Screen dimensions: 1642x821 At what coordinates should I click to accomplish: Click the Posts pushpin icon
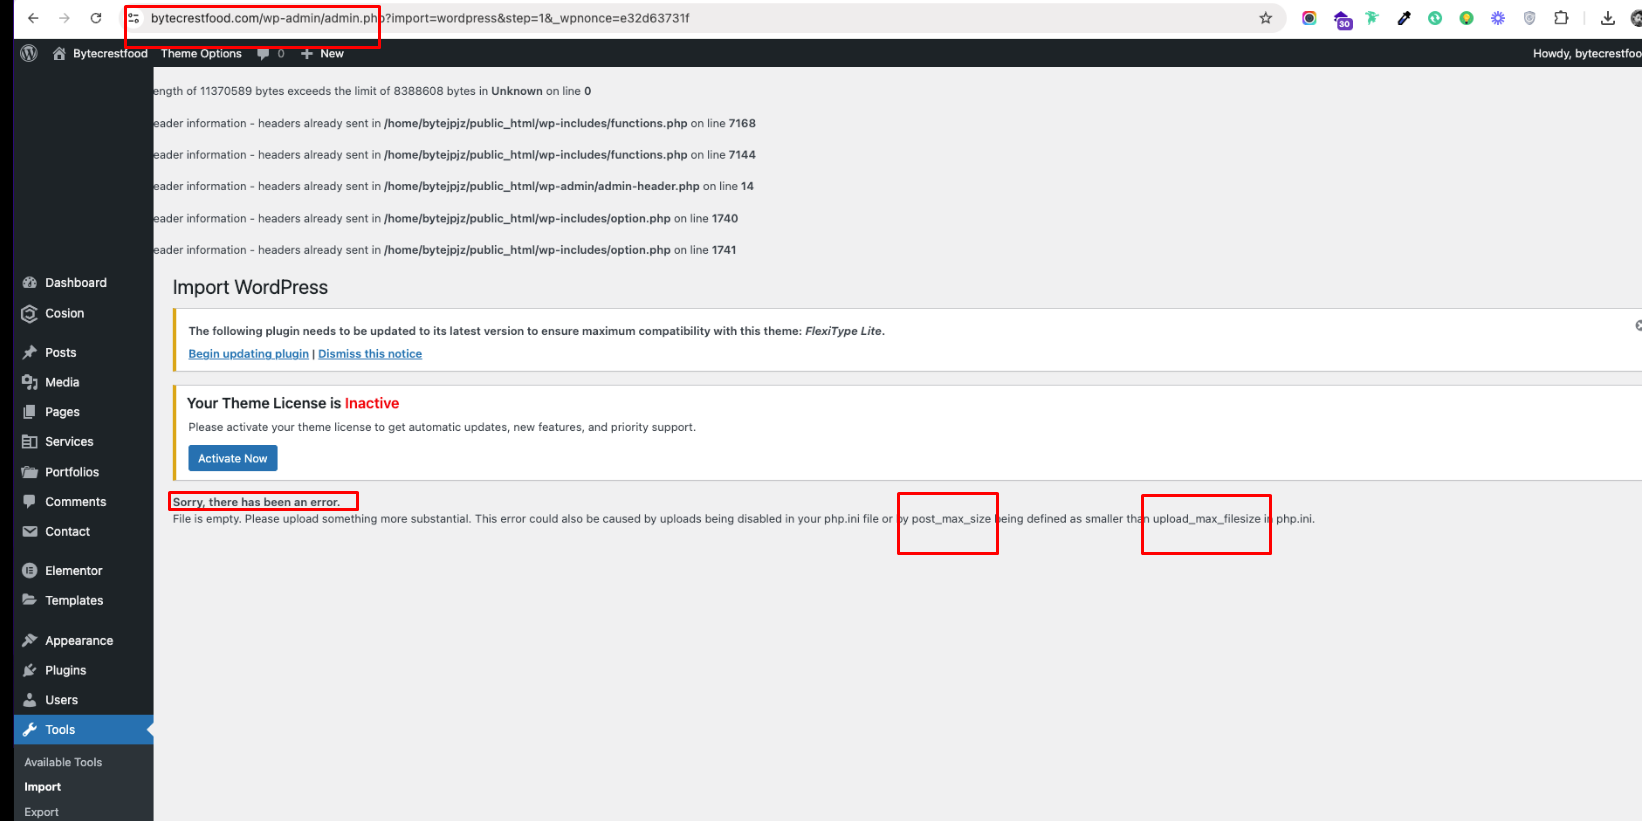[x=30, y=353]
